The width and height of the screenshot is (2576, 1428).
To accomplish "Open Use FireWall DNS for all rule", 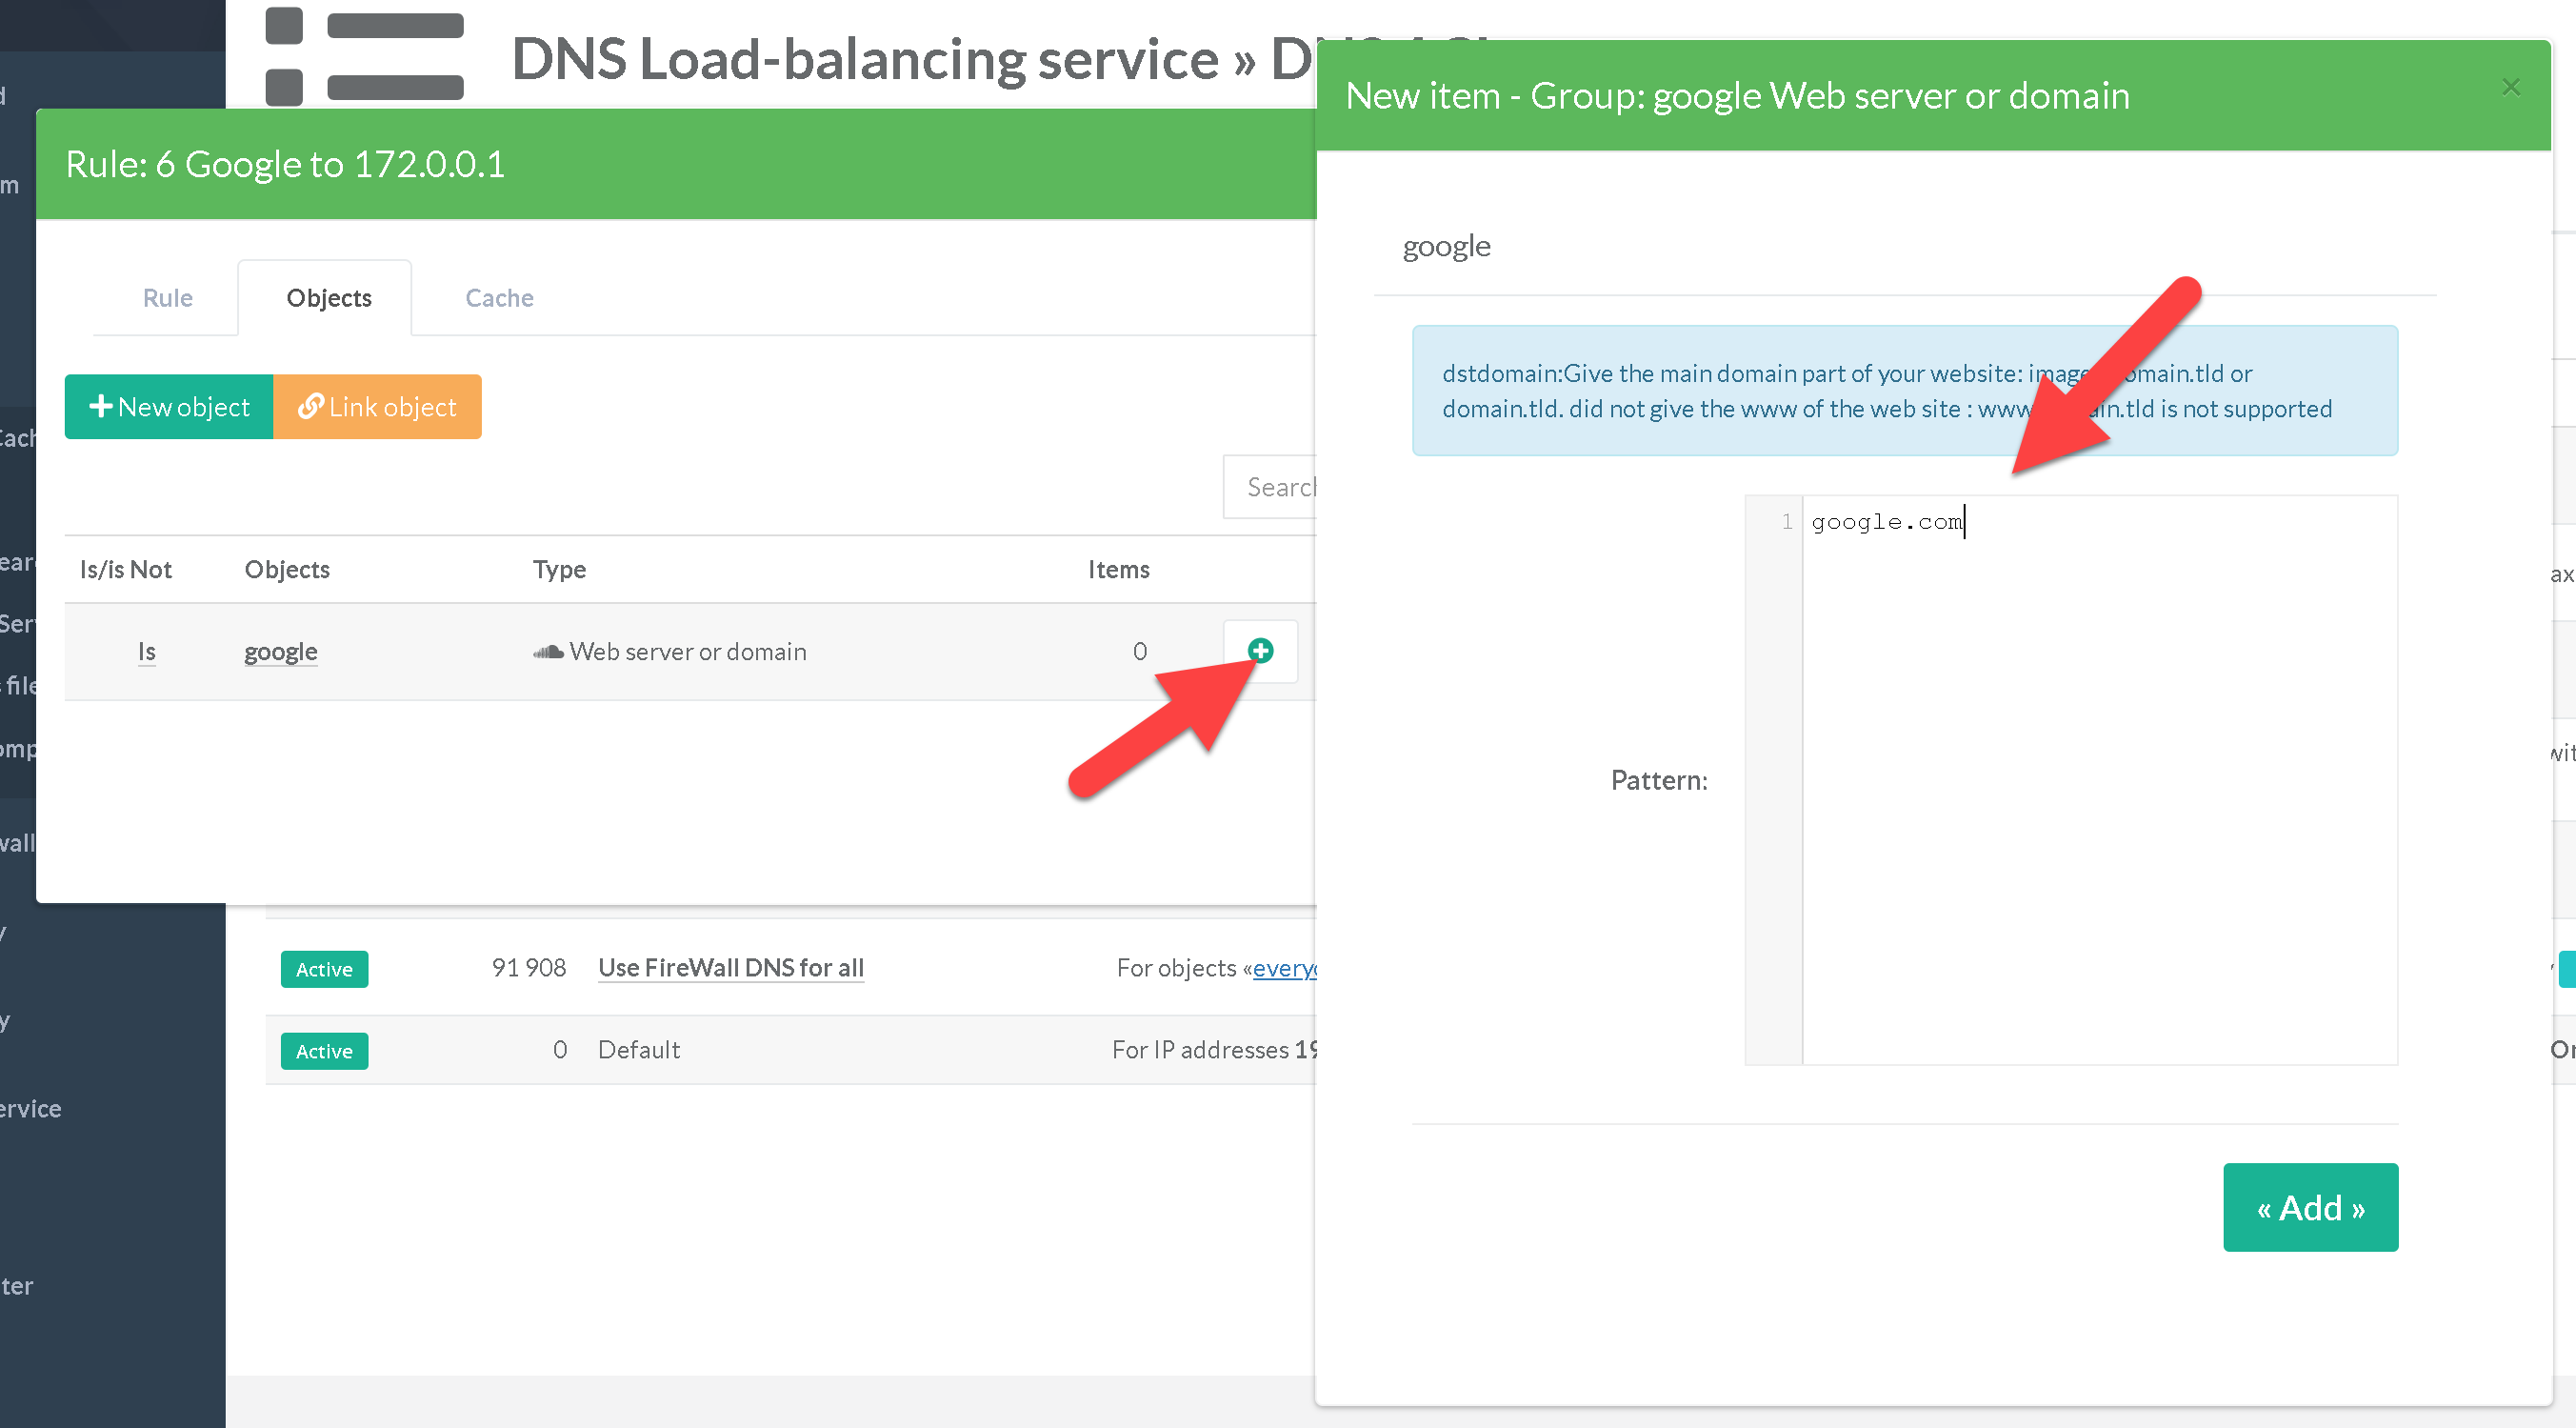I will (730, 968).
